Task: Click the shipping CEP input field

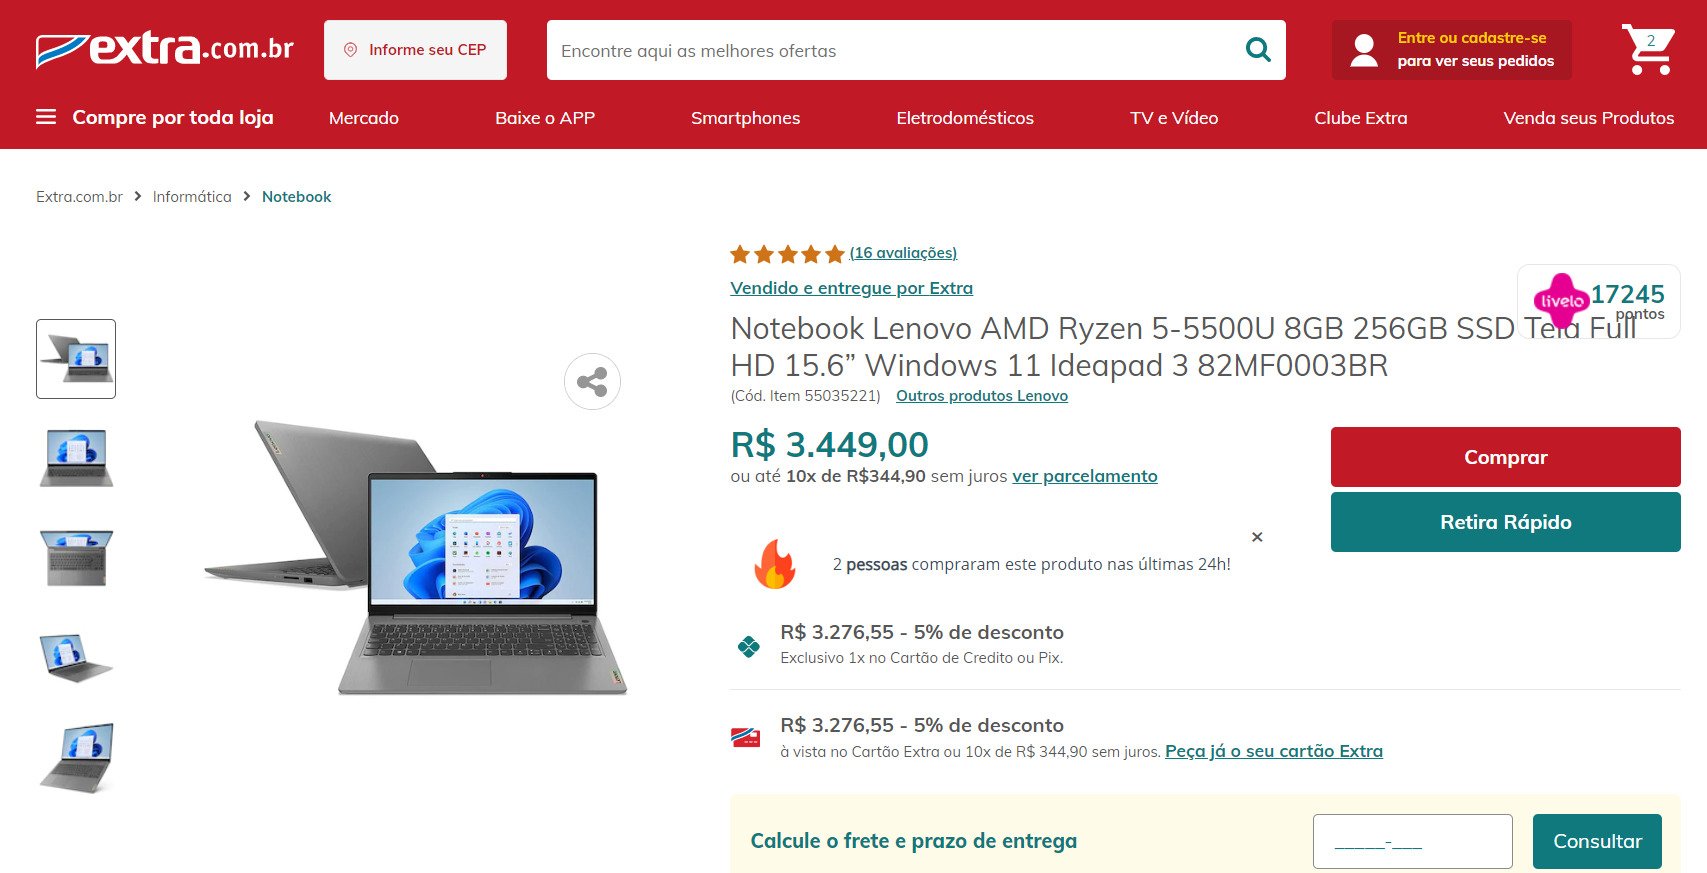Action: (1412, 841)
